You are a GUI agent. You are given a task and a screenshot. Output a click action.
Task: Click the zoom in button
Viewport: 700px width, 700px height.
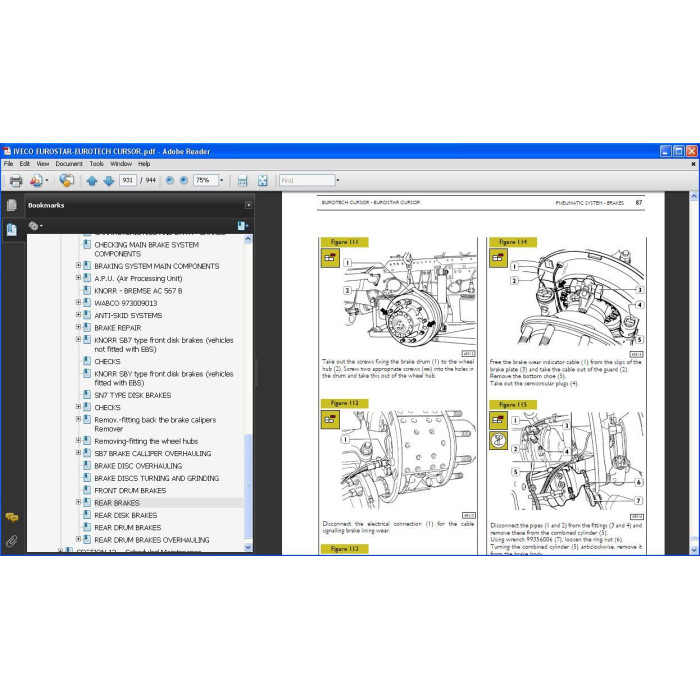184,180
